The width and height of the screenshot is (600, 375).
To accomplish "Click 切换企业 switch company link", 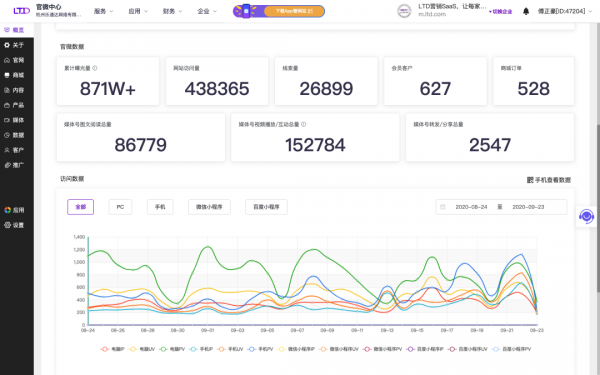I will (x=501, y=11).
